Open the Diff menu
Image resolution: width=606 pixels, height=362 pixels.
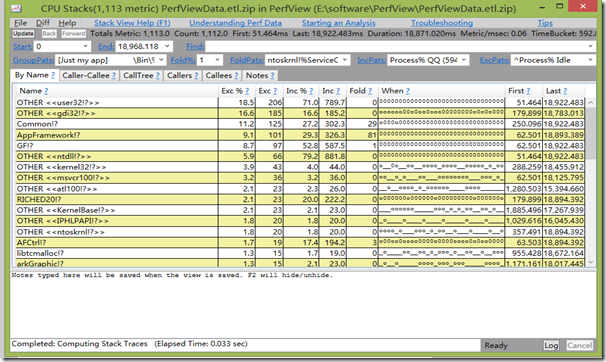(x=43, y=23)
